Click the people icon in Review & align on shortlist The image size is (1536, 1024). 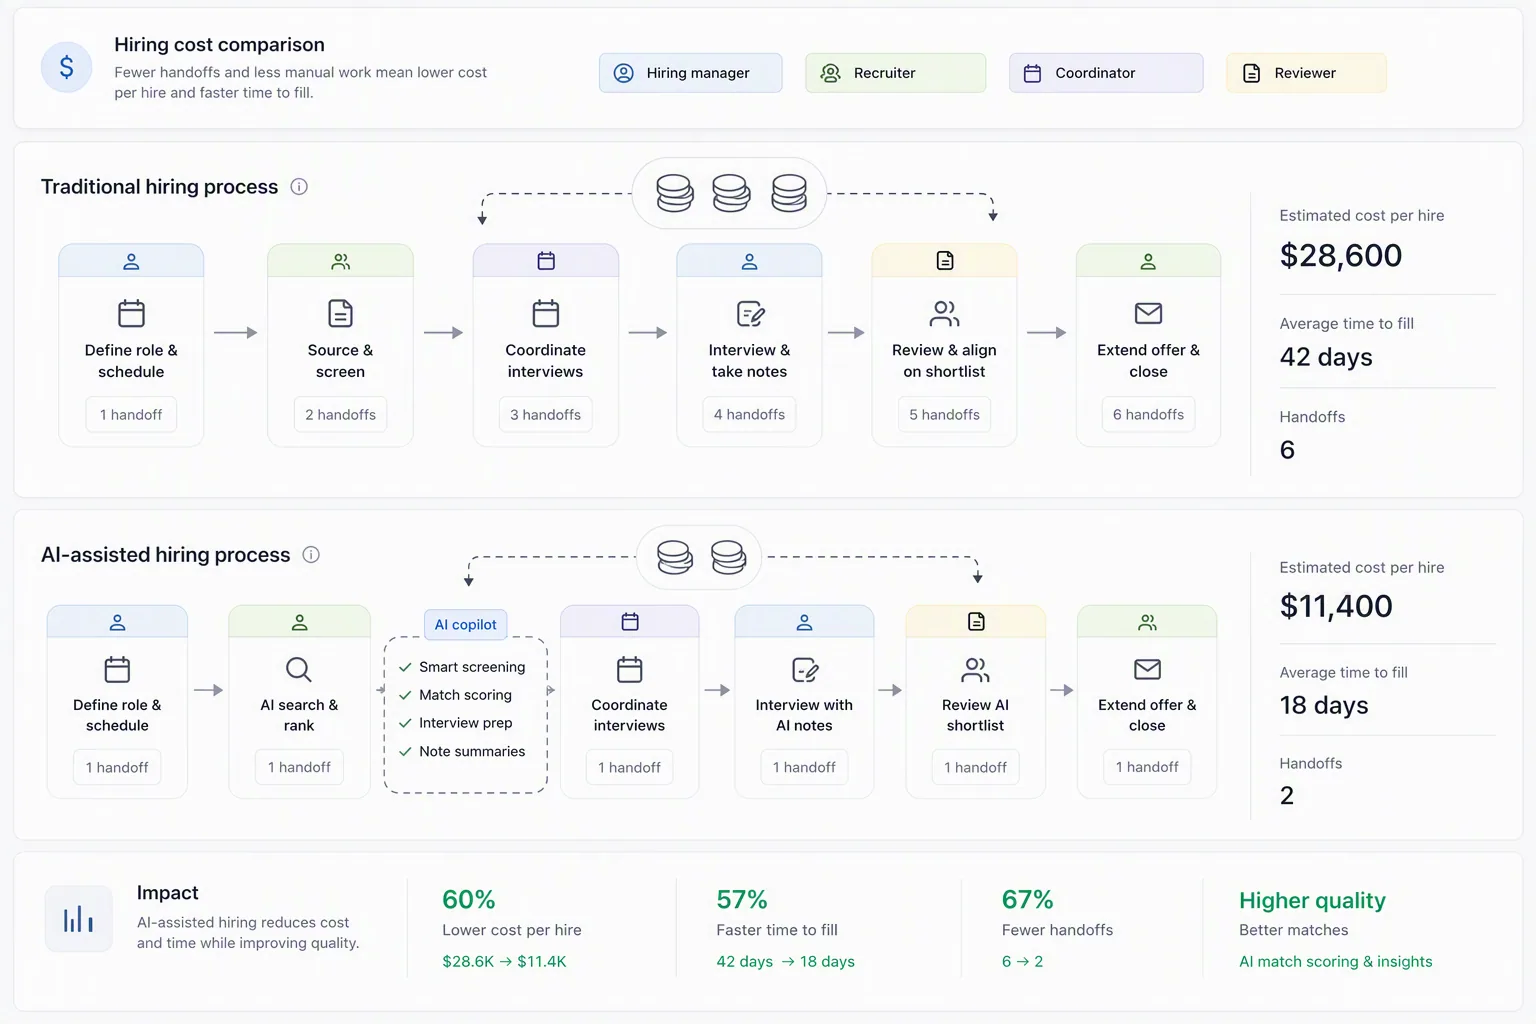pyautogui.click(x=944, y=314)
